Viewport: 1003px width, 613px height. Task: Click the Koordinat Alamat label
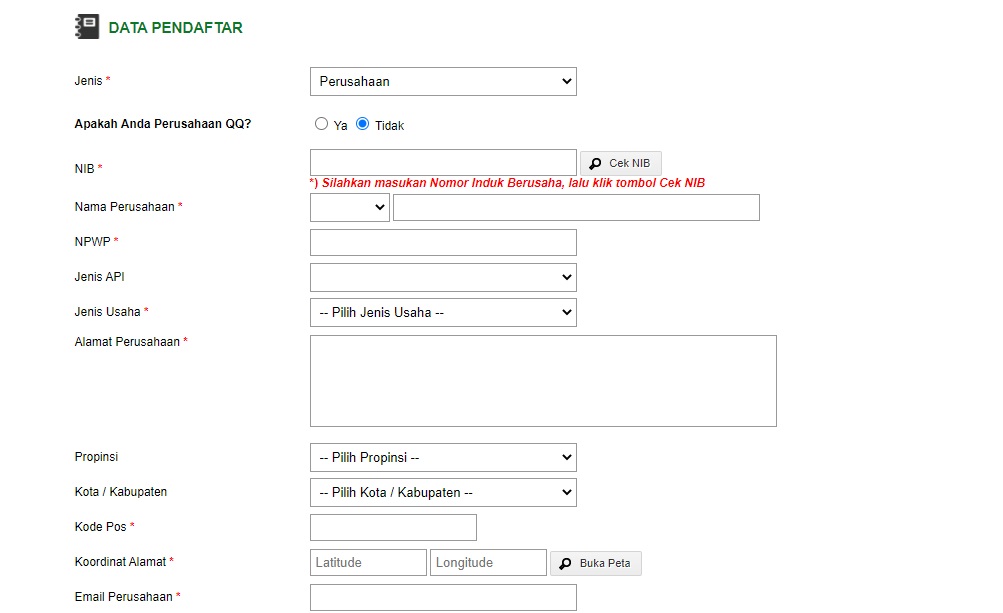click(124, 562)
